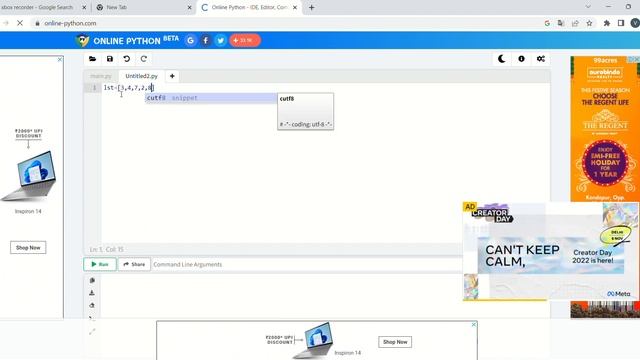Click the Facebook icon in header
The image size is (640, 360).
point(205,40)
